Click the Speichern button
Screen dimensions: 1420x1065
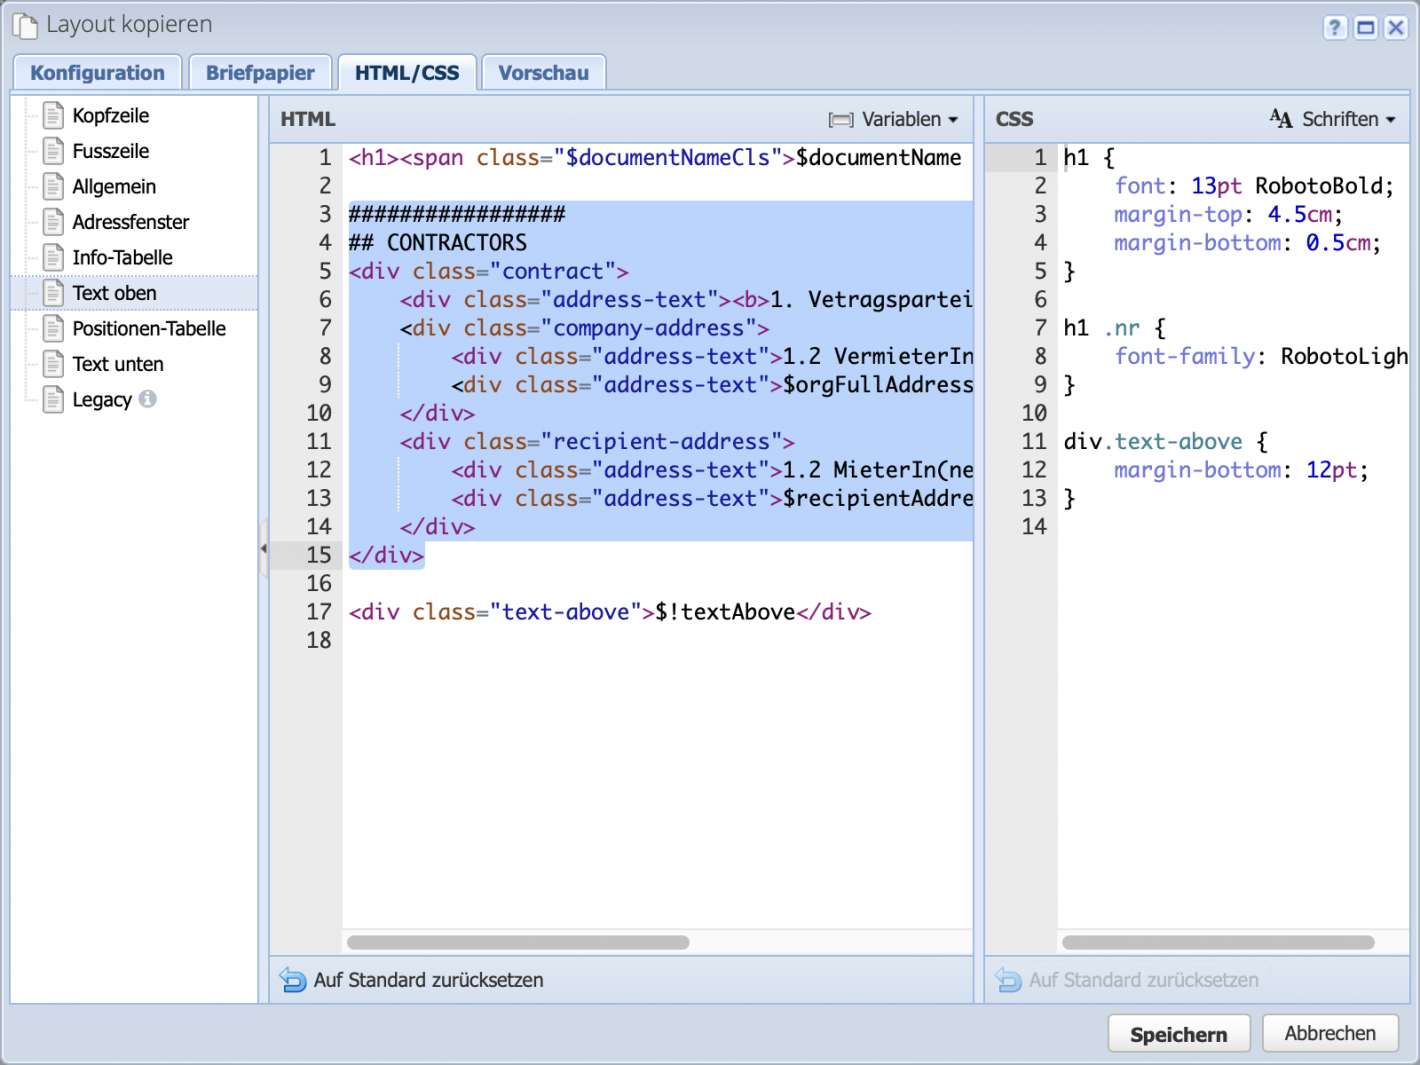tap(1178, 1033)
